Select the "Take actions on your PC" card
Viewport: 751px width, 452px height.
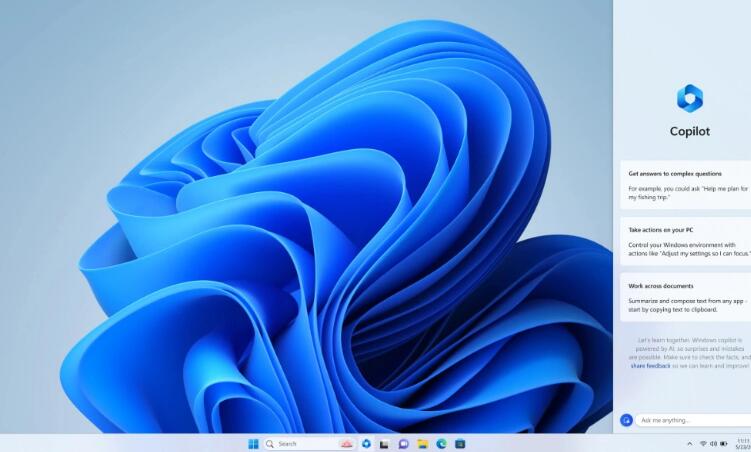coord(685,240)
